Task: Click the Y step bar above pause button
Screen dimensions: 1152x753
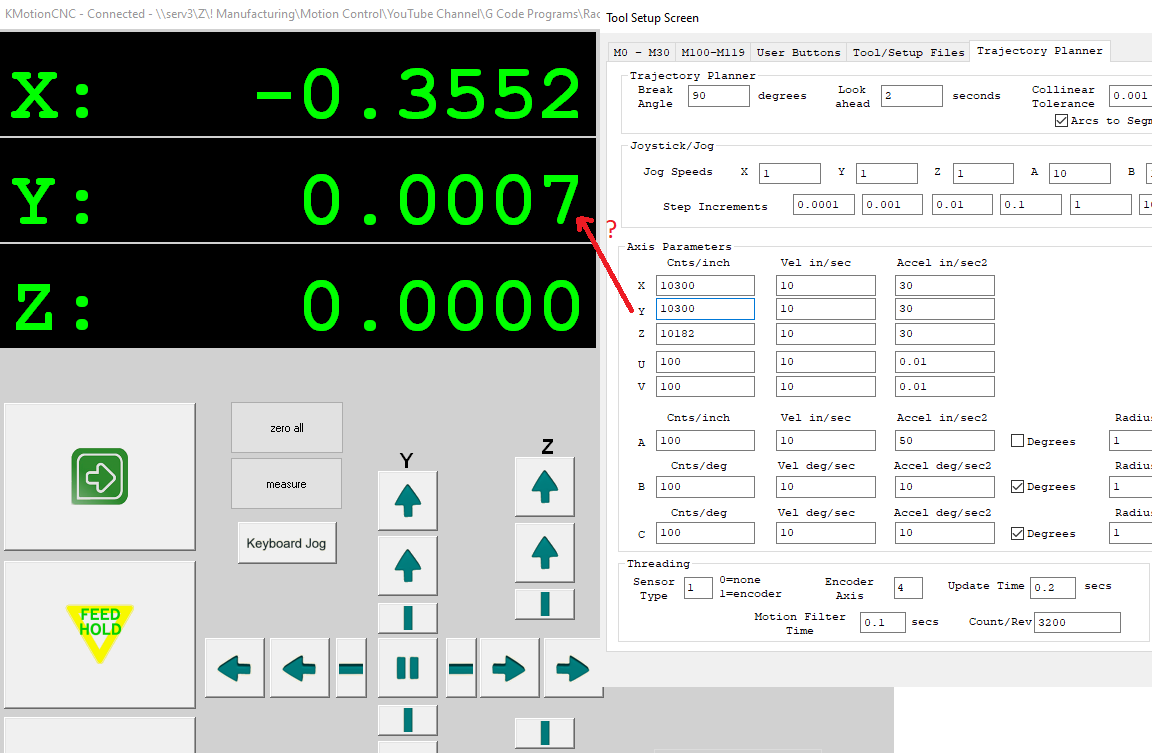Action: tap(407, 617)
